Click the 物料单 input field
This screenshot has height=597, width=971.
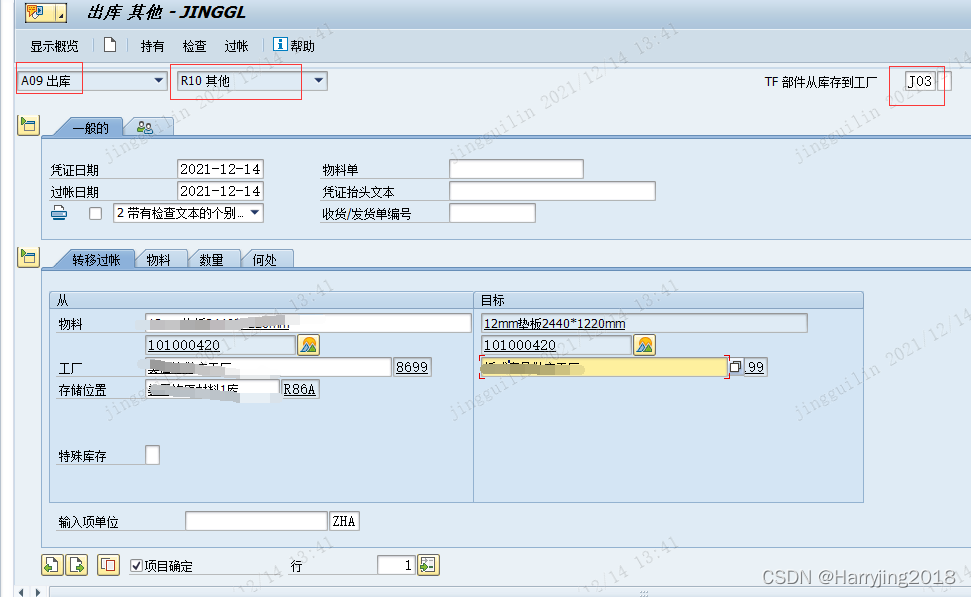(516, 169)
